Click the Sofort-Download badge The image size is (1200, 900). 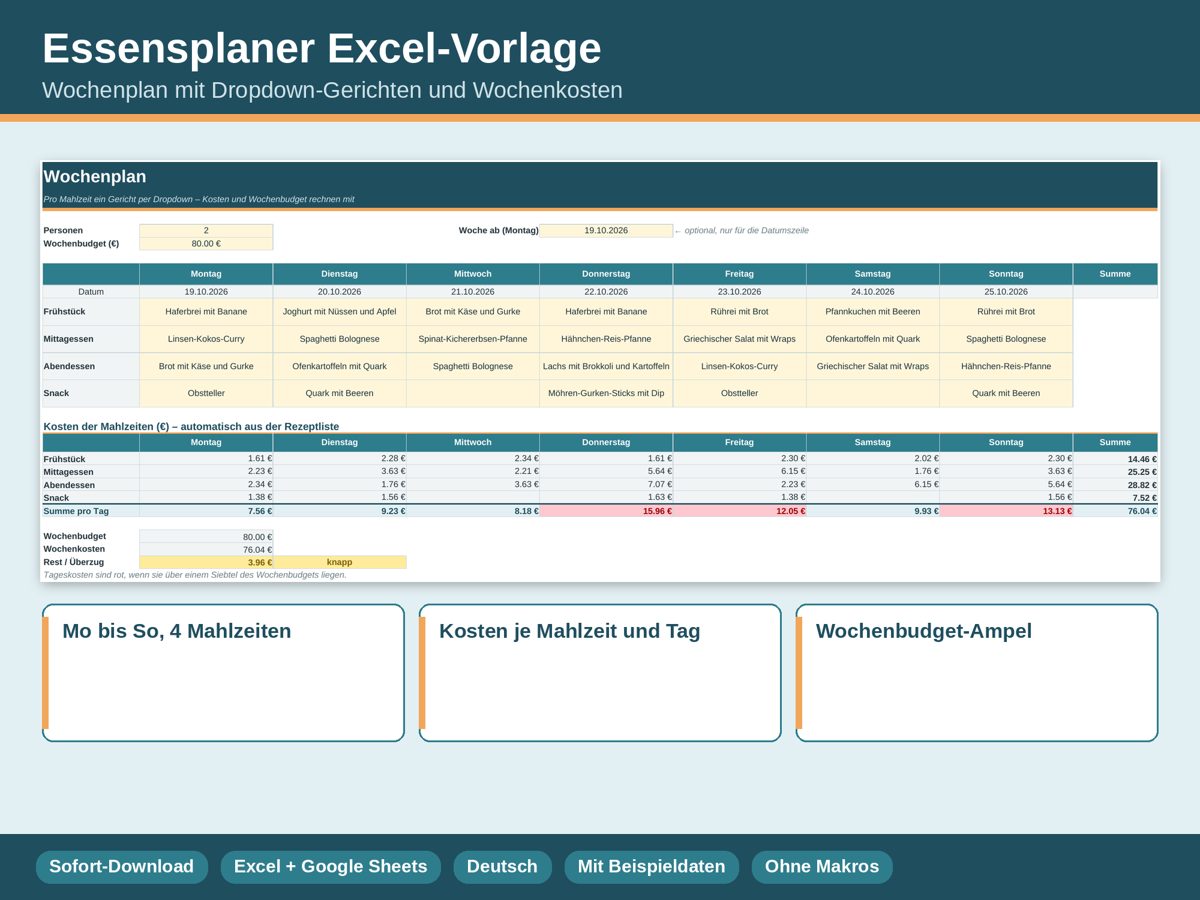point(122,867)
